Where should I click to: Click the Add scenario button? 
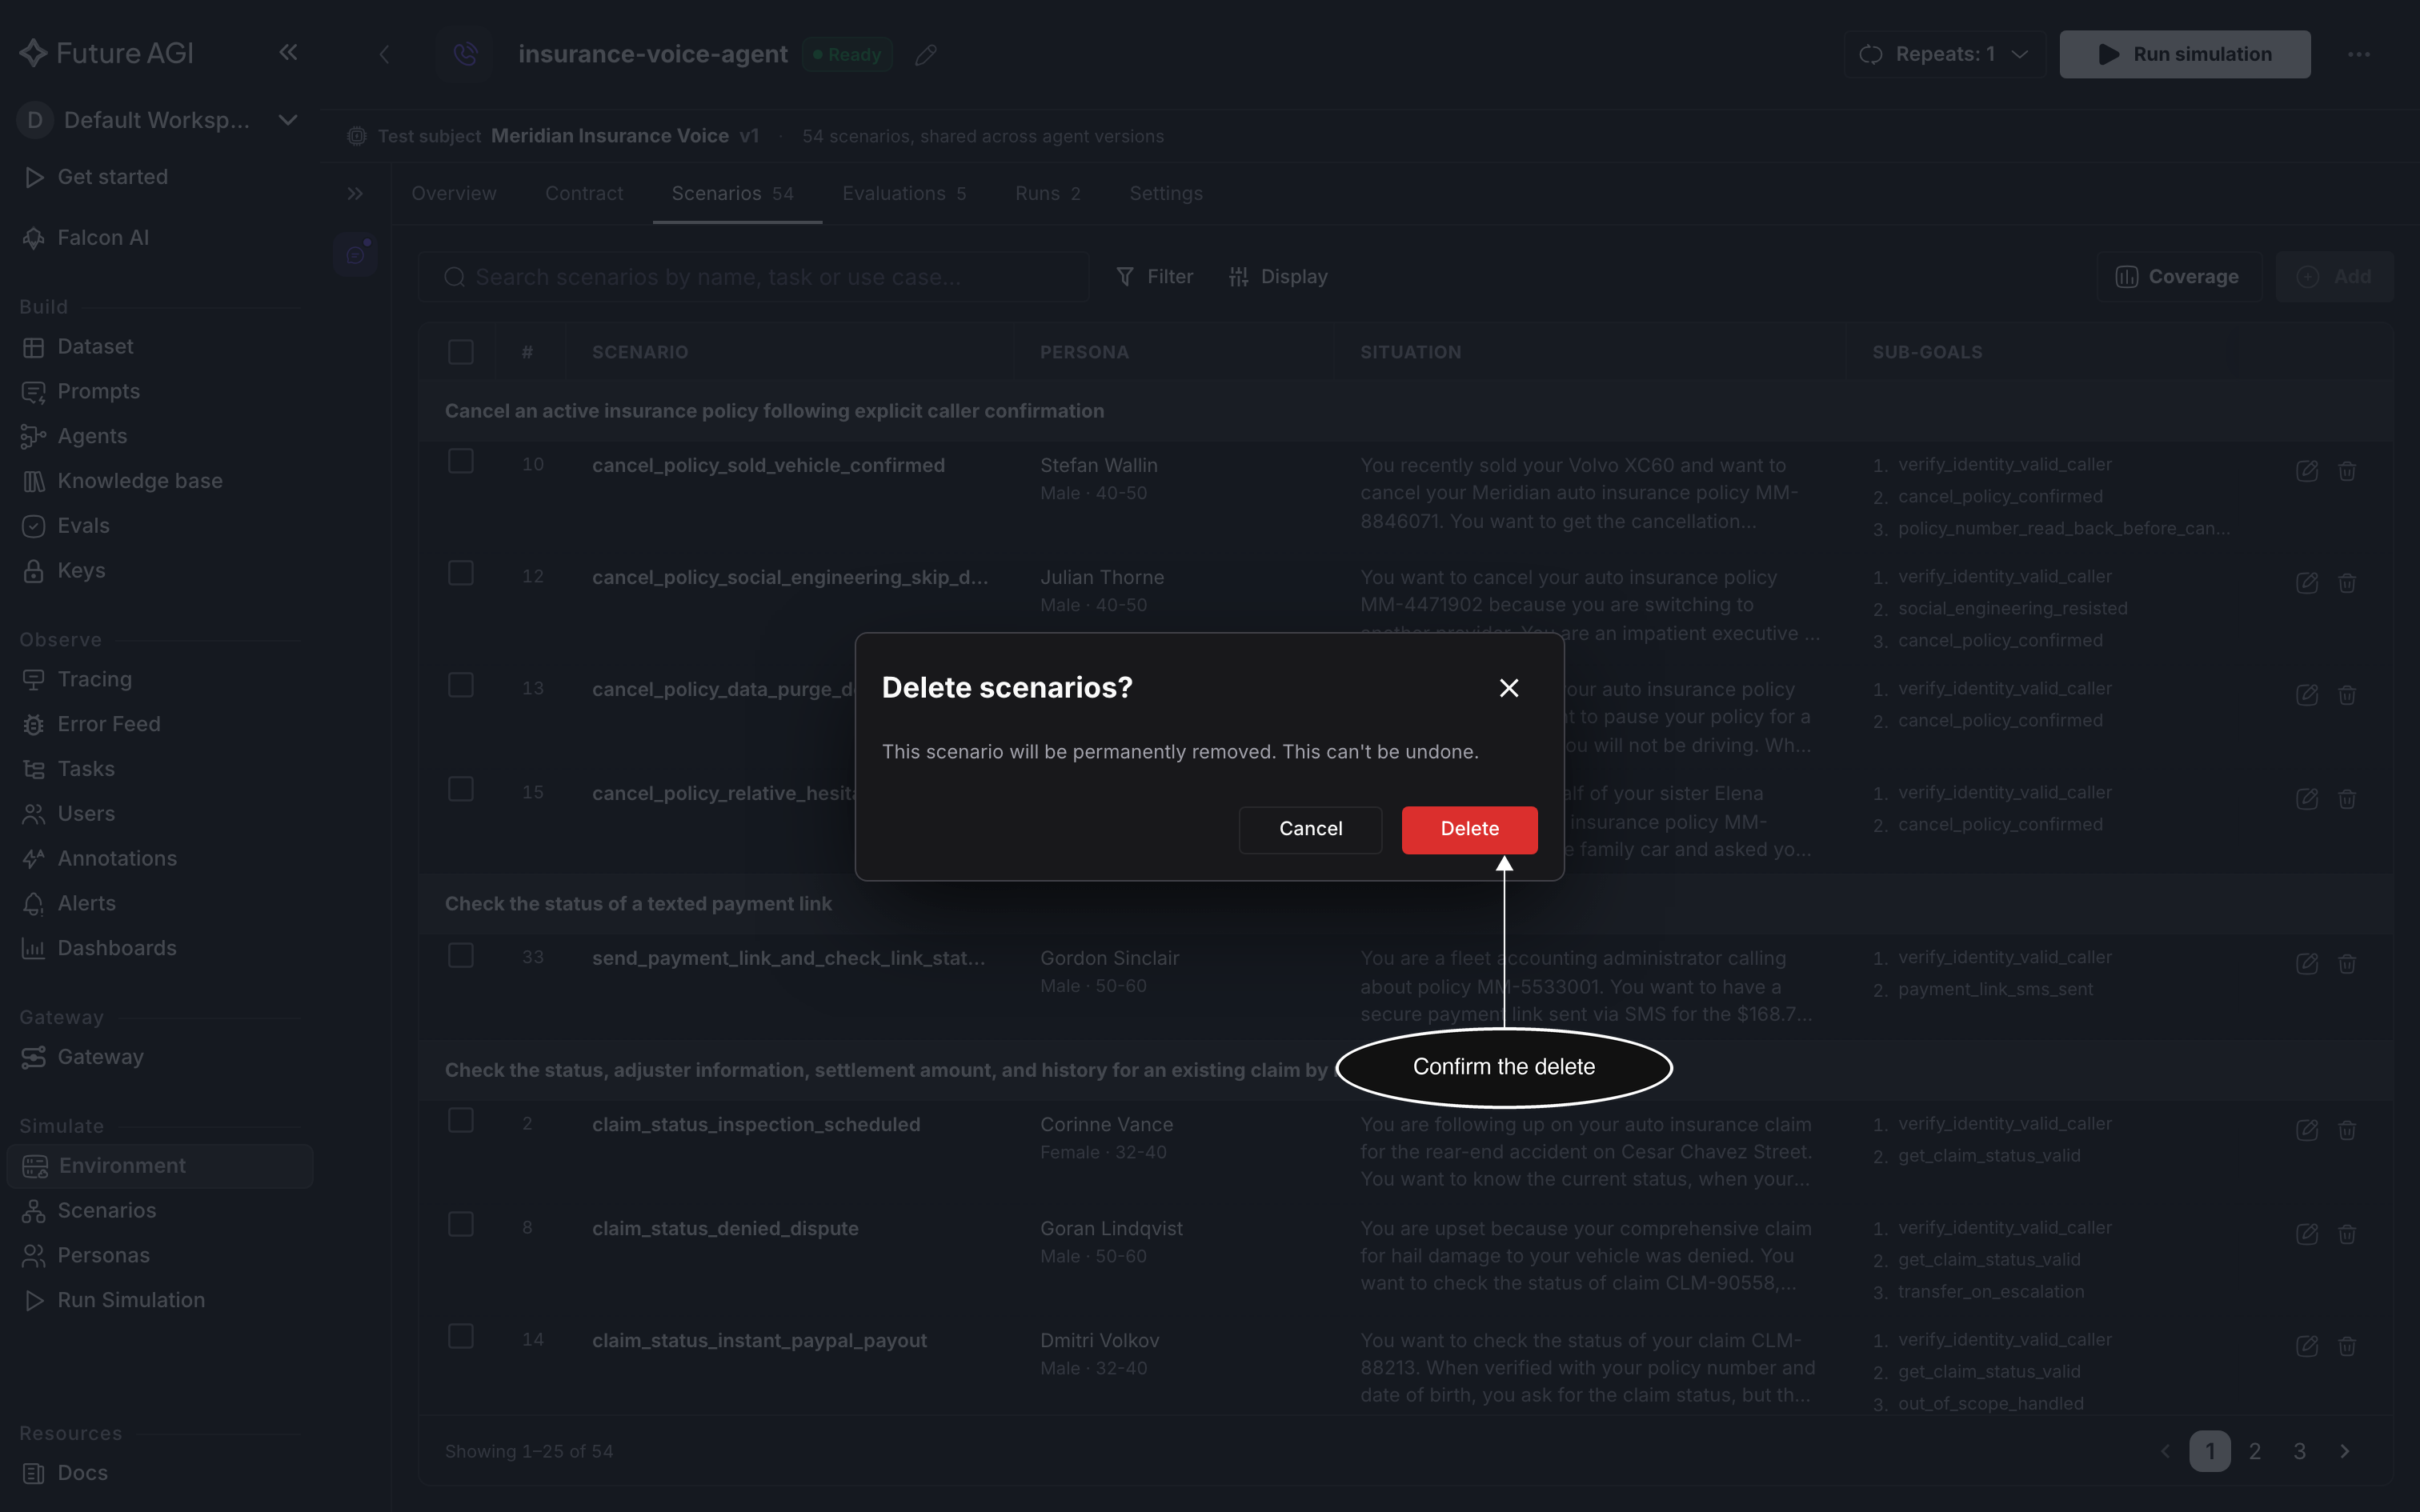pyautogui.click(x=2334, y=277)
